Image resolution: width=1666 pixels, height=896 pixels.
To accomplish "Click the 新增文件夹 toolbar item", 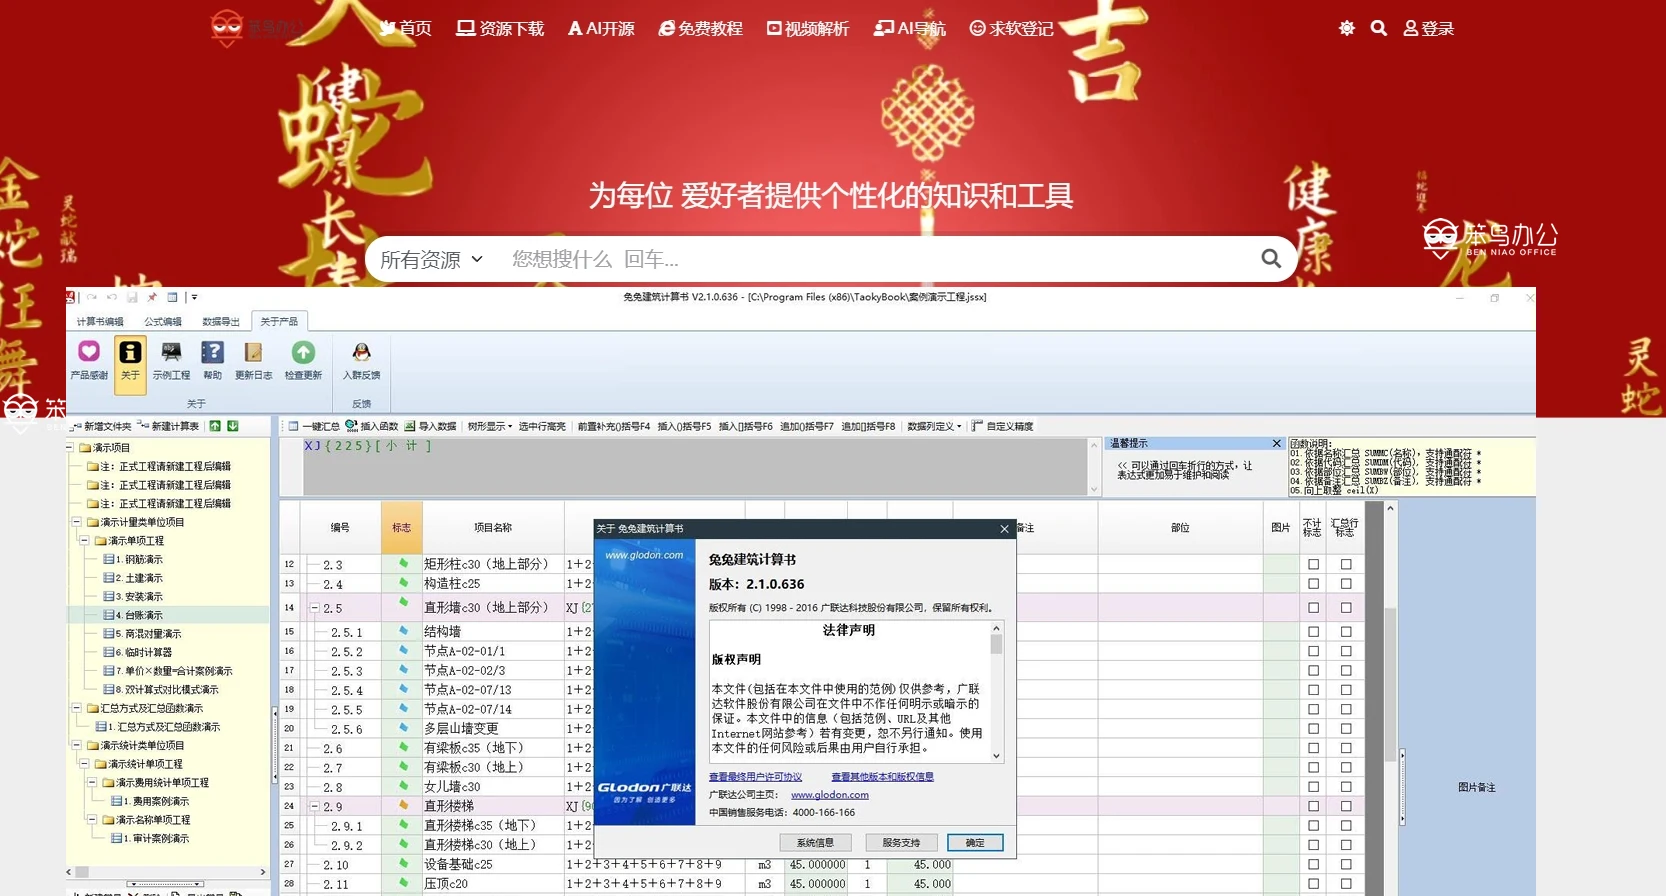I will [101, 426].
